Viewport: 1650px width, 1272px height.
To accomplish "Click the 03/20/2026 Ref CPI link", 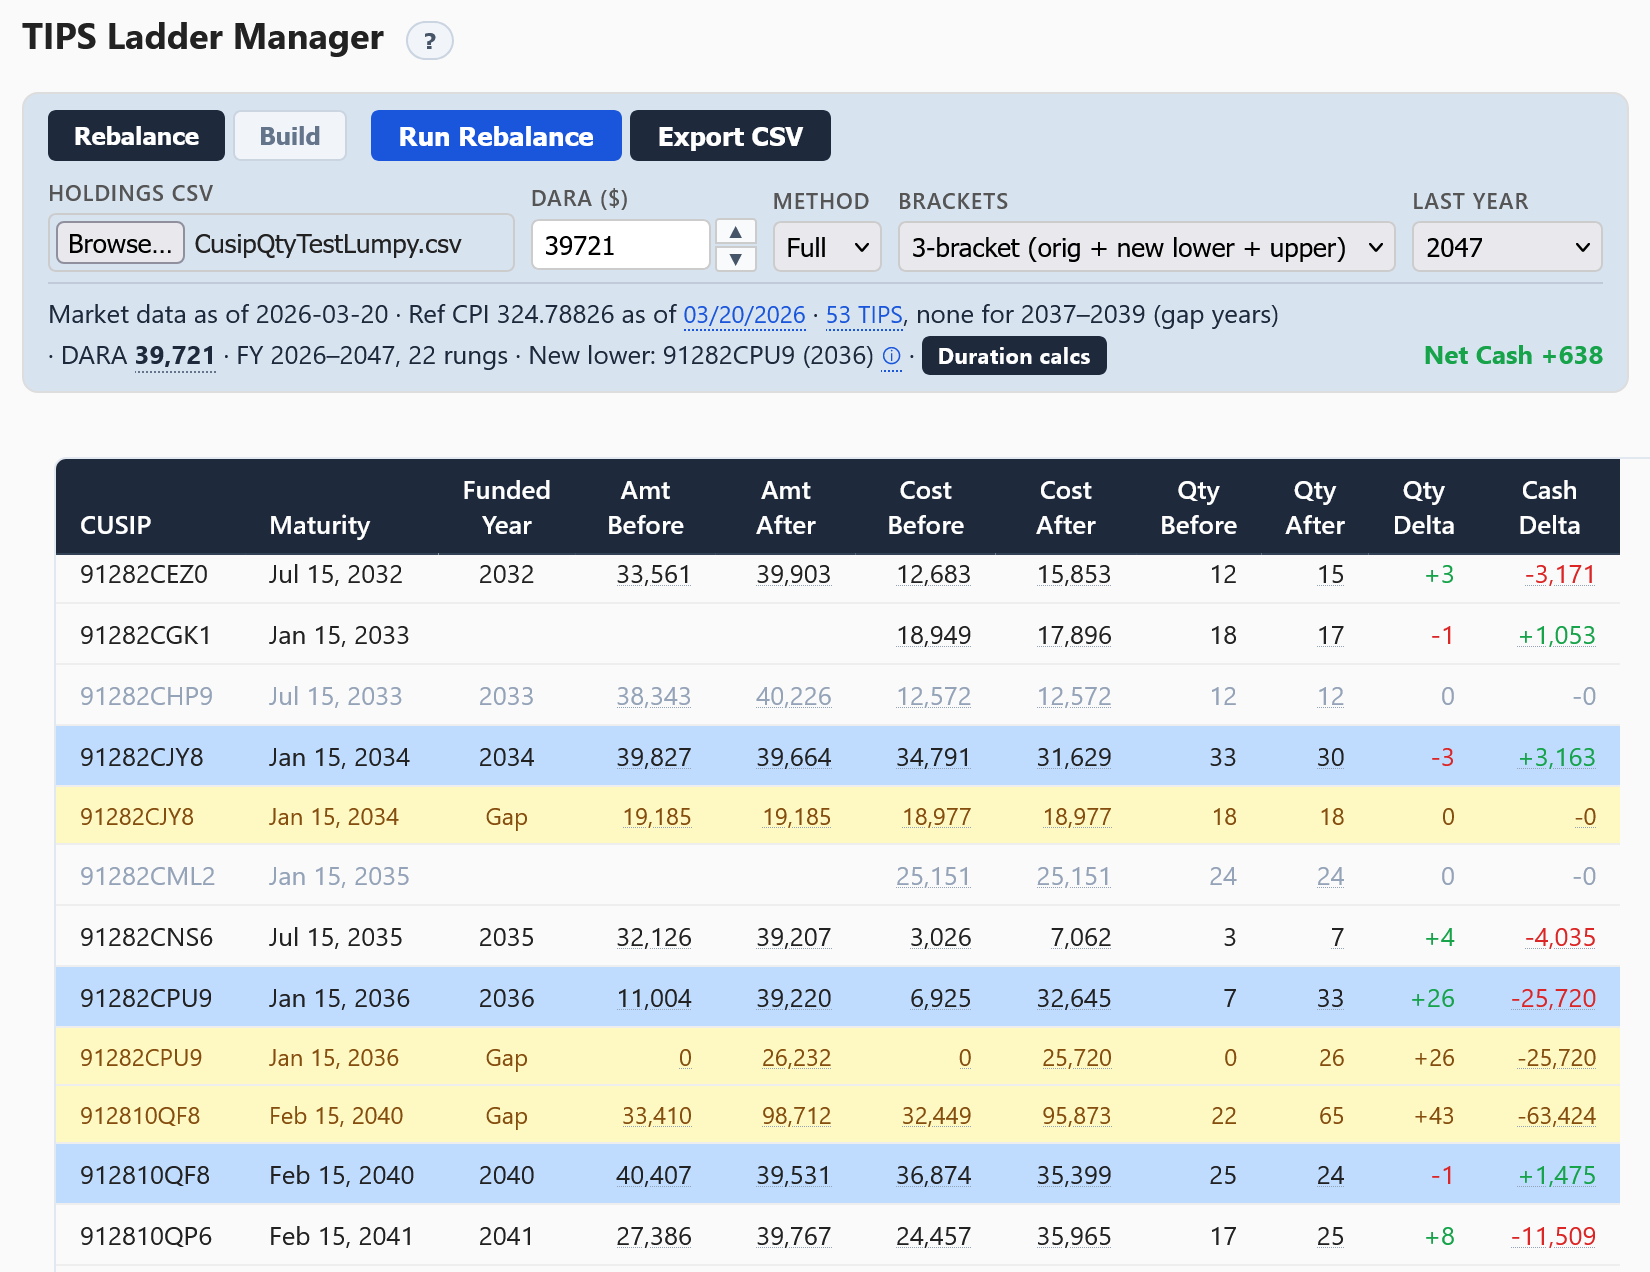I will coord(744,315).
